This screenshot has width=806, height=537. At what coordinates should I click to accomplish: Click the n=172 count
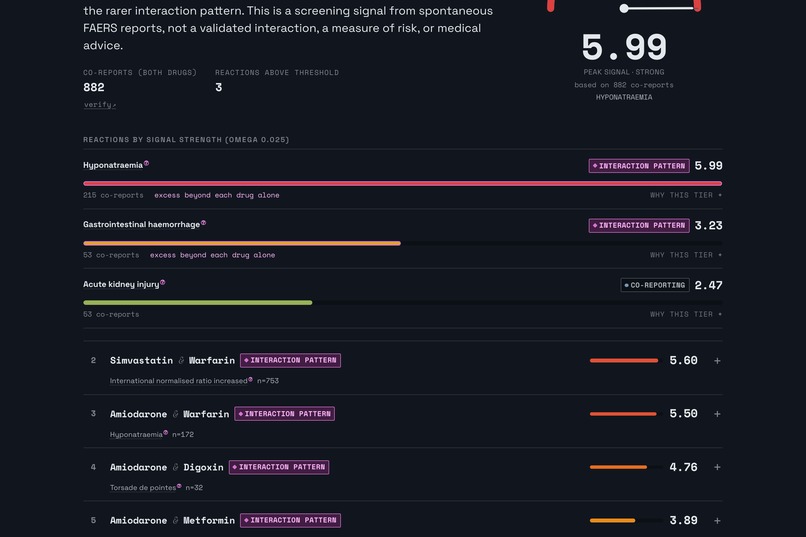[183, 434]
